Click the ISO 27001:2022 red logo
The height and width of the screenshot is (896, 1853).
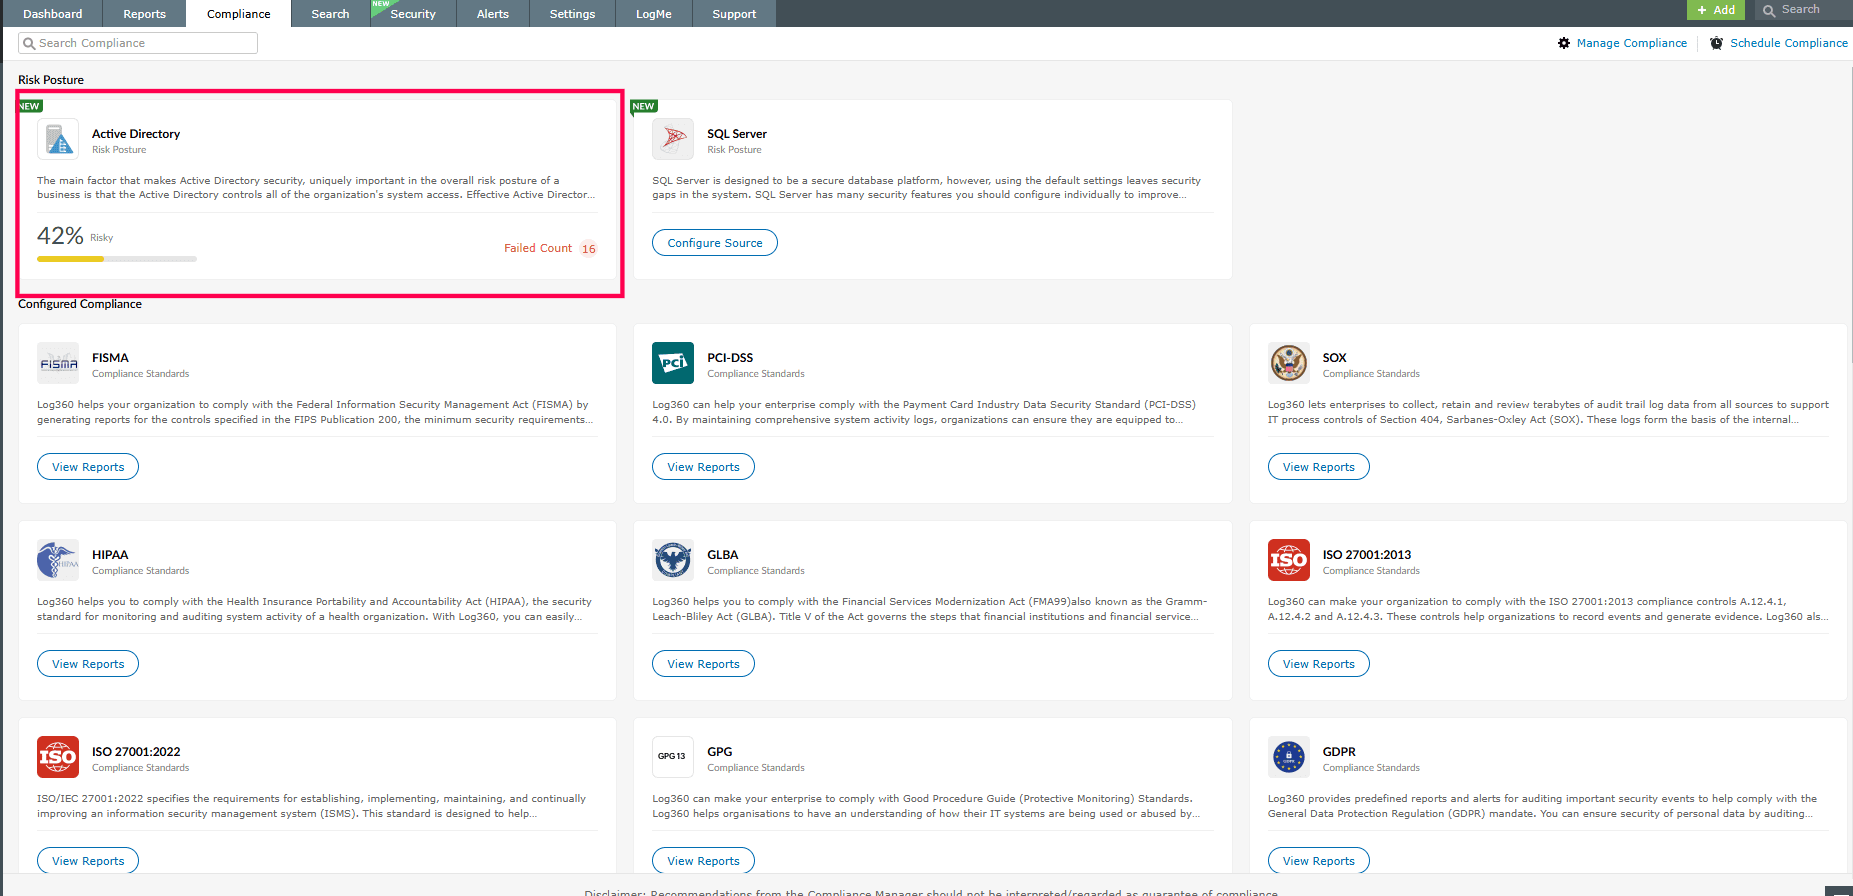pyautogui.click(x=58, y=758)
